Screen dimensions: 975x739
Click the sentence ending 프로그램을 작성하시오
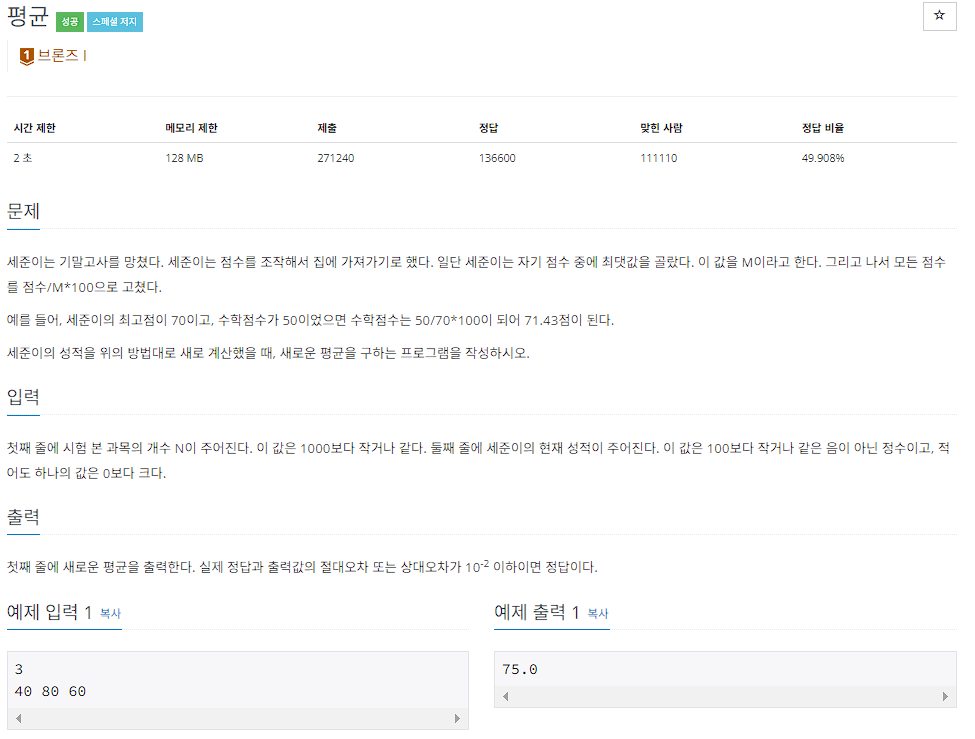pyautogui.click(x=268, y=353)
